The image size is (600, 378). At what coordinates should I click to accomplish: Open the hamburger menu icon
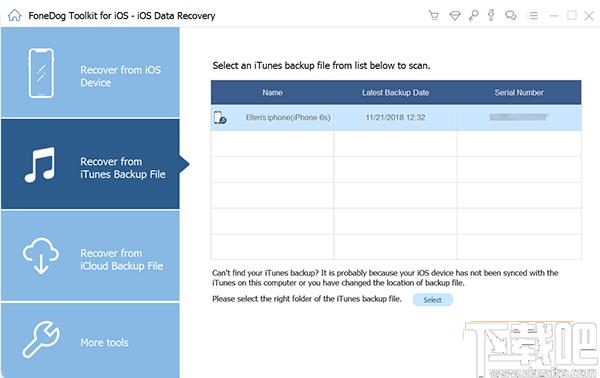(x=533, y=16)
